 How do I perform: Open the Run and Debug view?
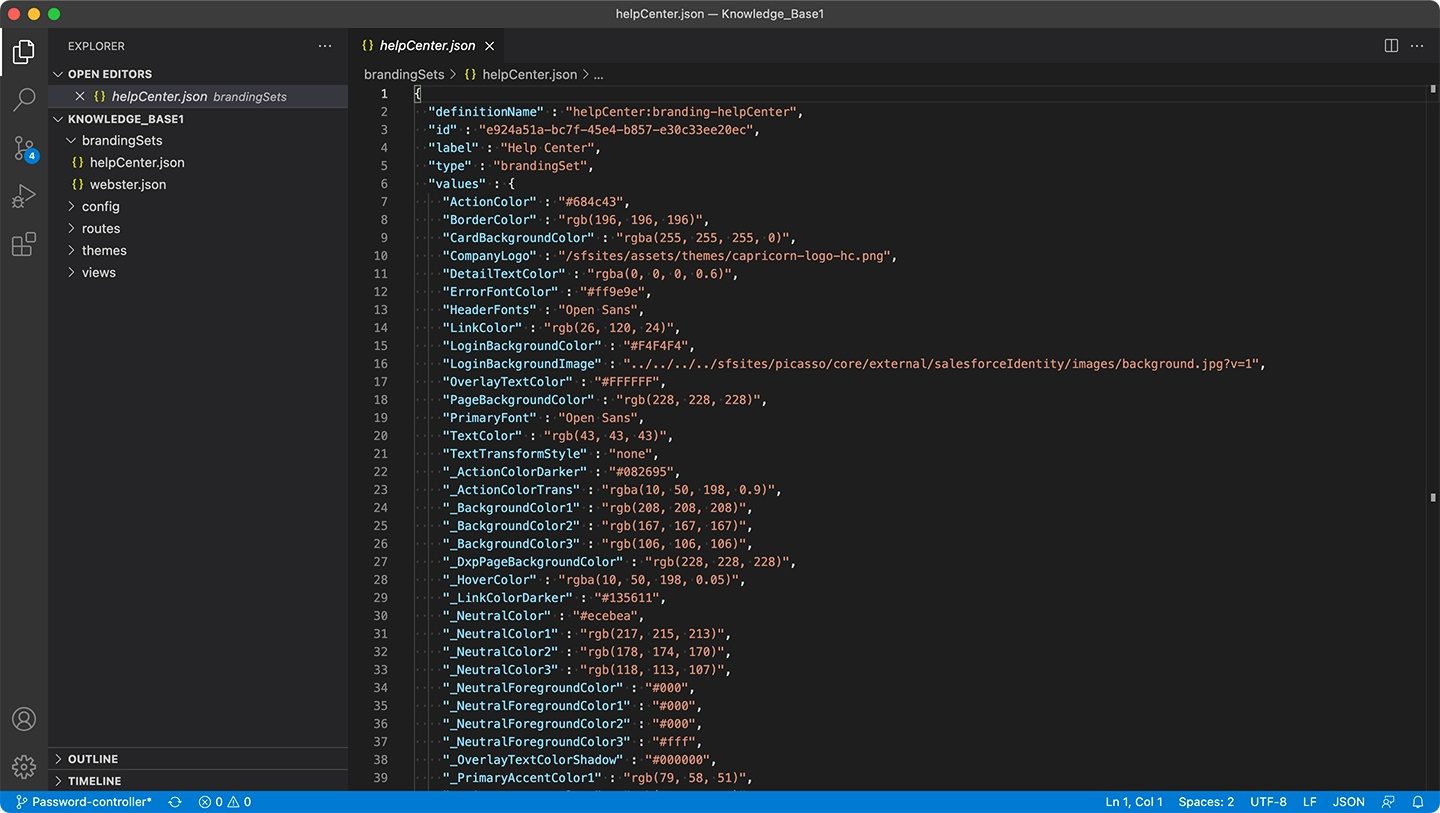[24, 197]
